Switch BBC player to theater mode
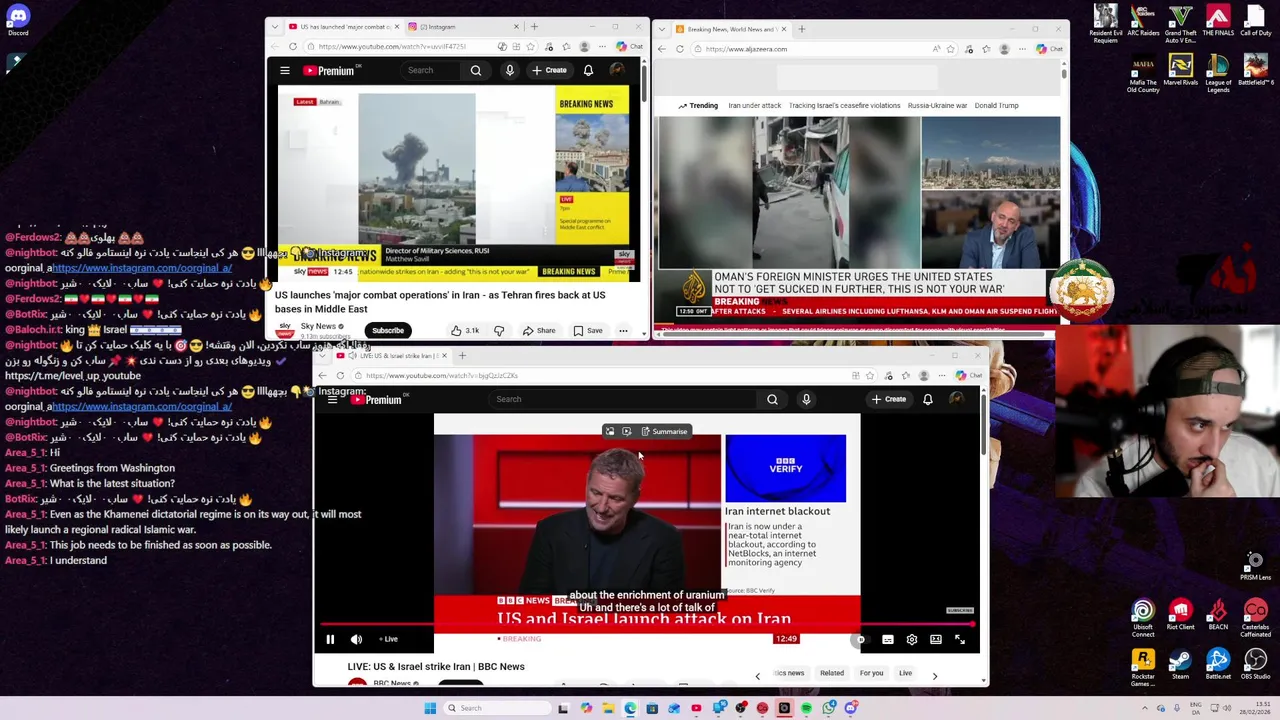 click(x=936, y=639)
